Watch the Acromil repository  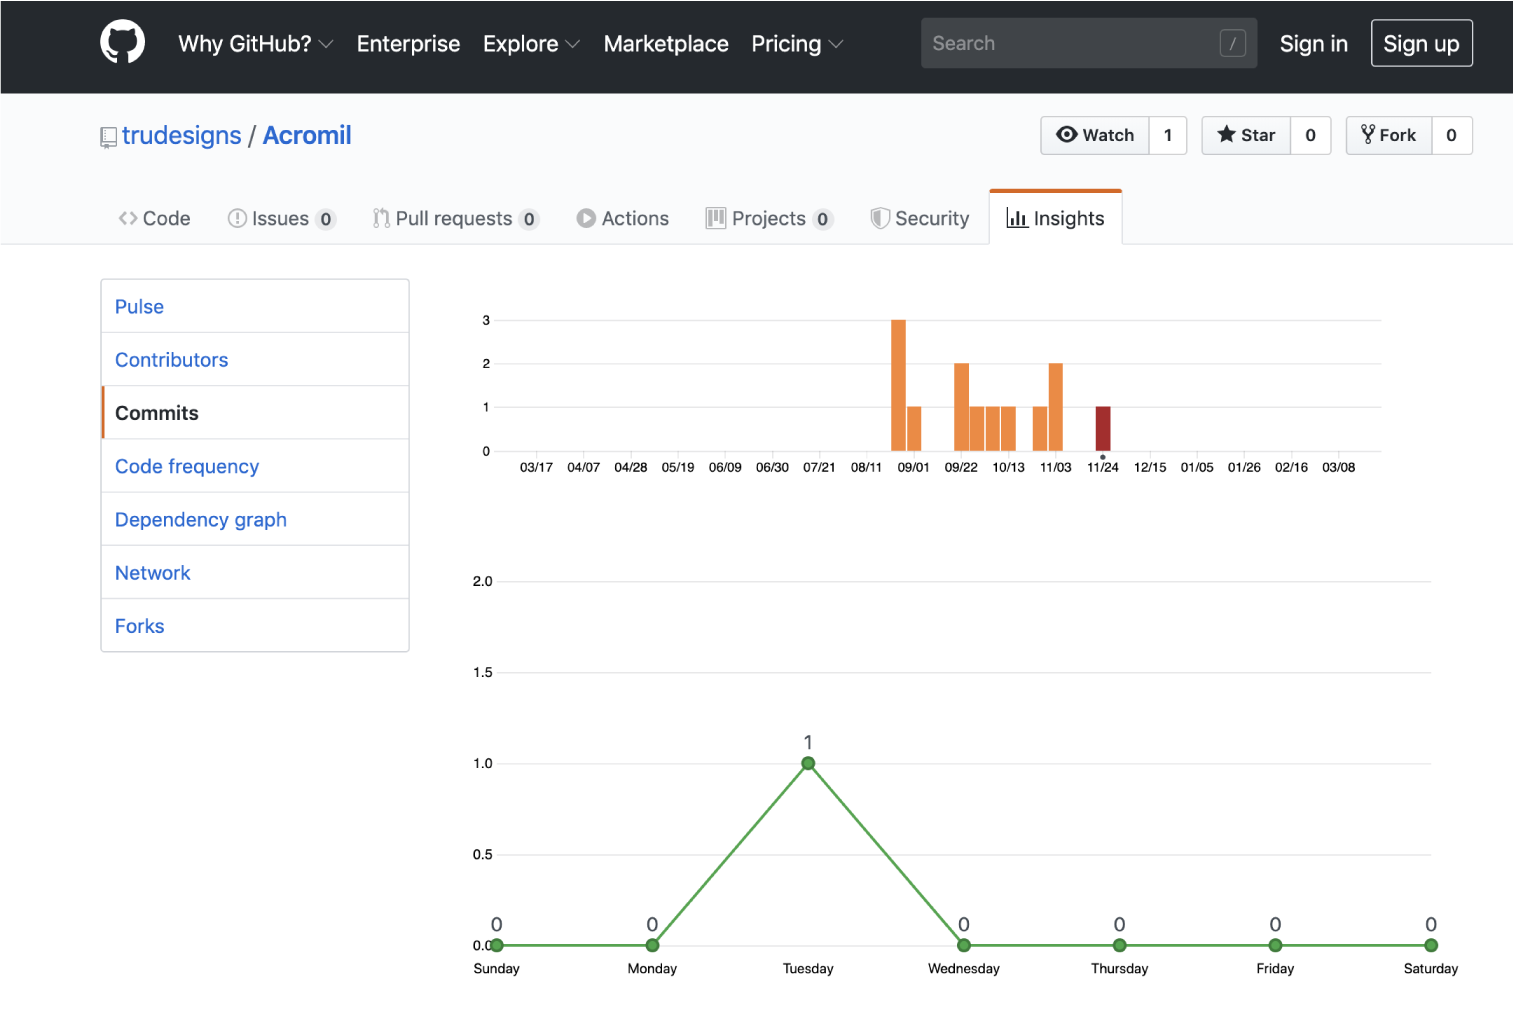[x=1095, y=135]
